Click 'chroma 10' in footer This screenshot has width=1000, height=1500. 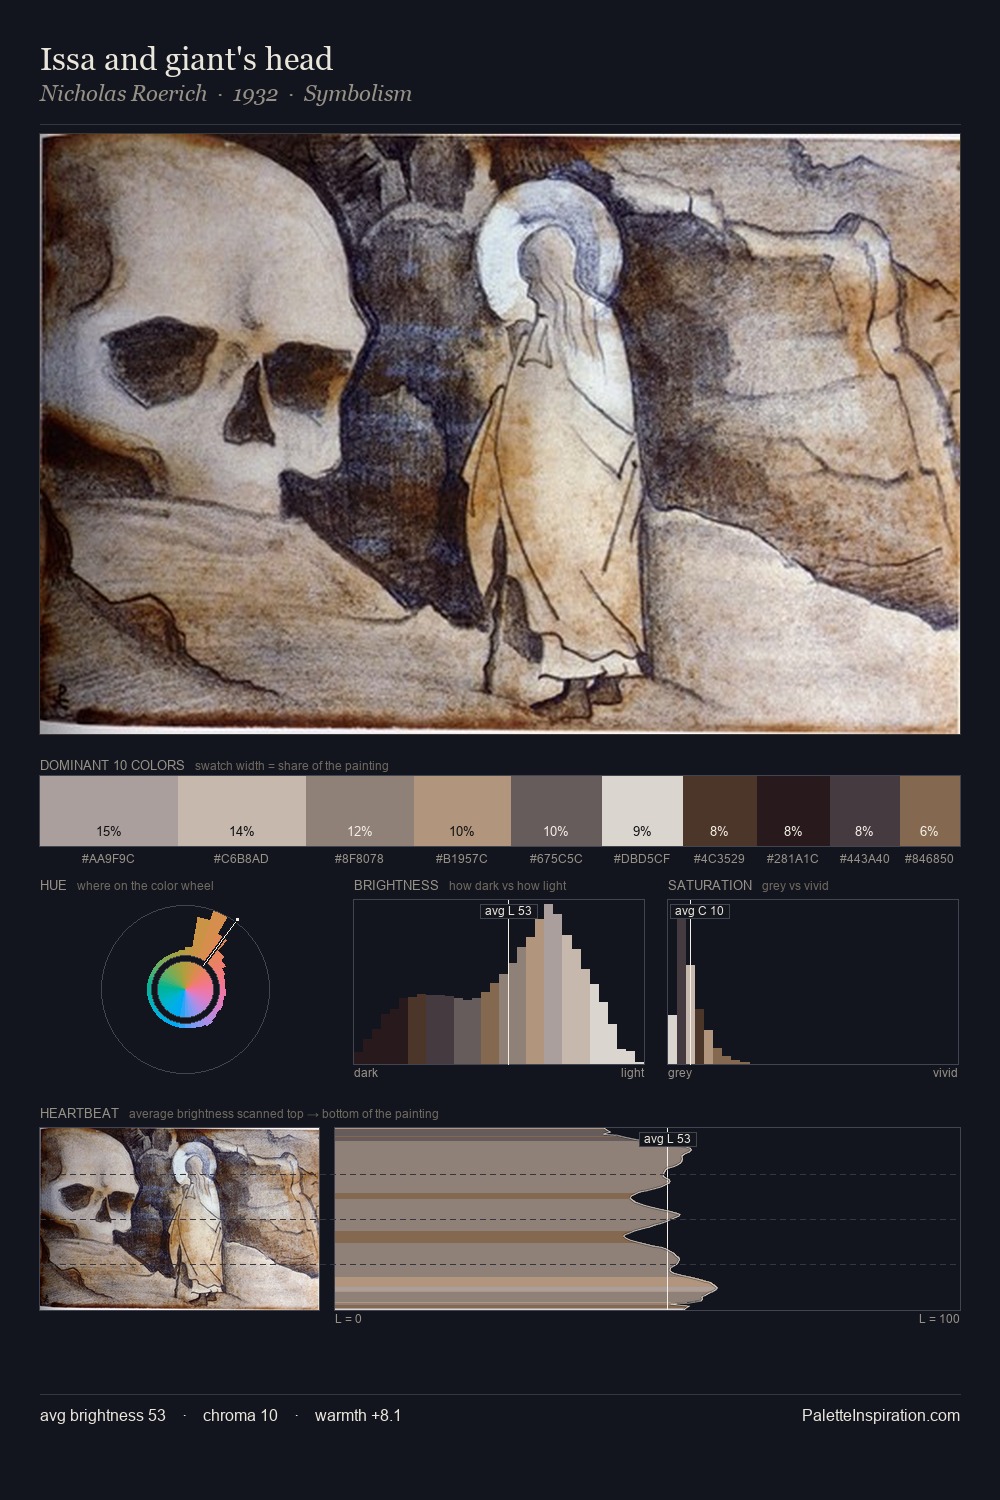point(240,1415)
